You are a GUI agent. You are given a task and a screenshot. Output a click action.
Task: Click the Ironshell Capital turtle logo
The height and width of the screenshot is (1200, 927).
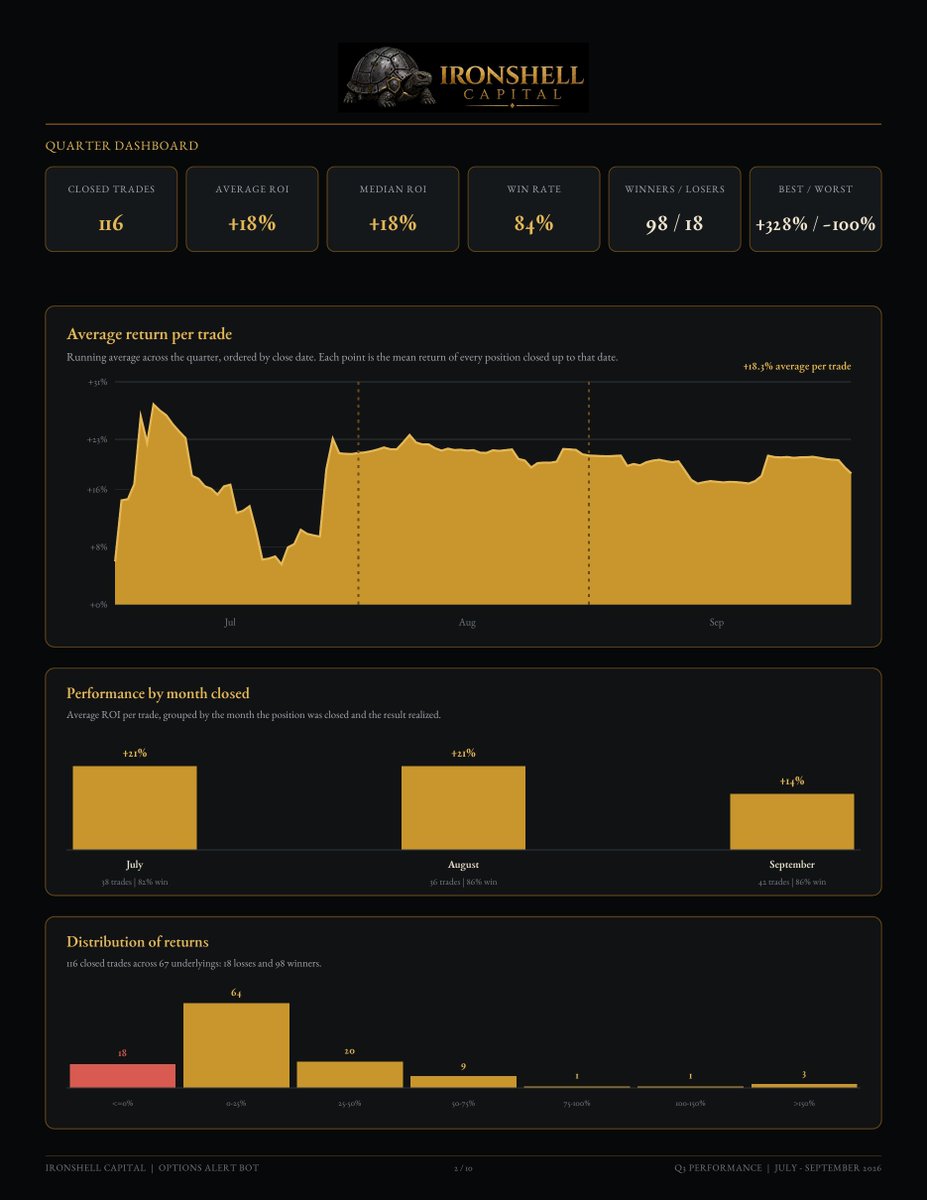pos(463,77)
